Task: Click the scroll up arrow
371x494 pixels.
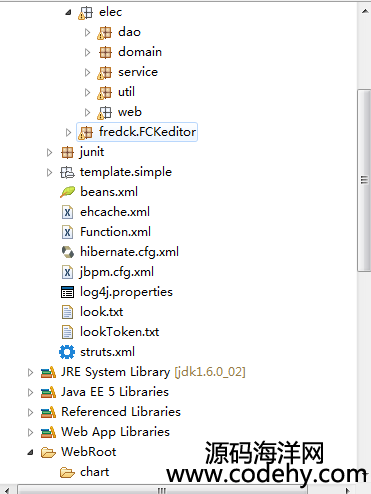Action: [x=364, y=11]
